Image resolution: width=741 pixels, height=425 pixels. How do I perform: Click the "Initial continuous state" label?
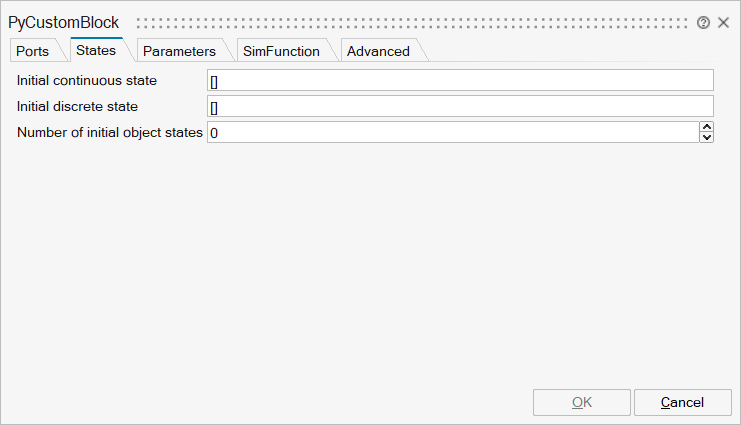click(87, 80)
